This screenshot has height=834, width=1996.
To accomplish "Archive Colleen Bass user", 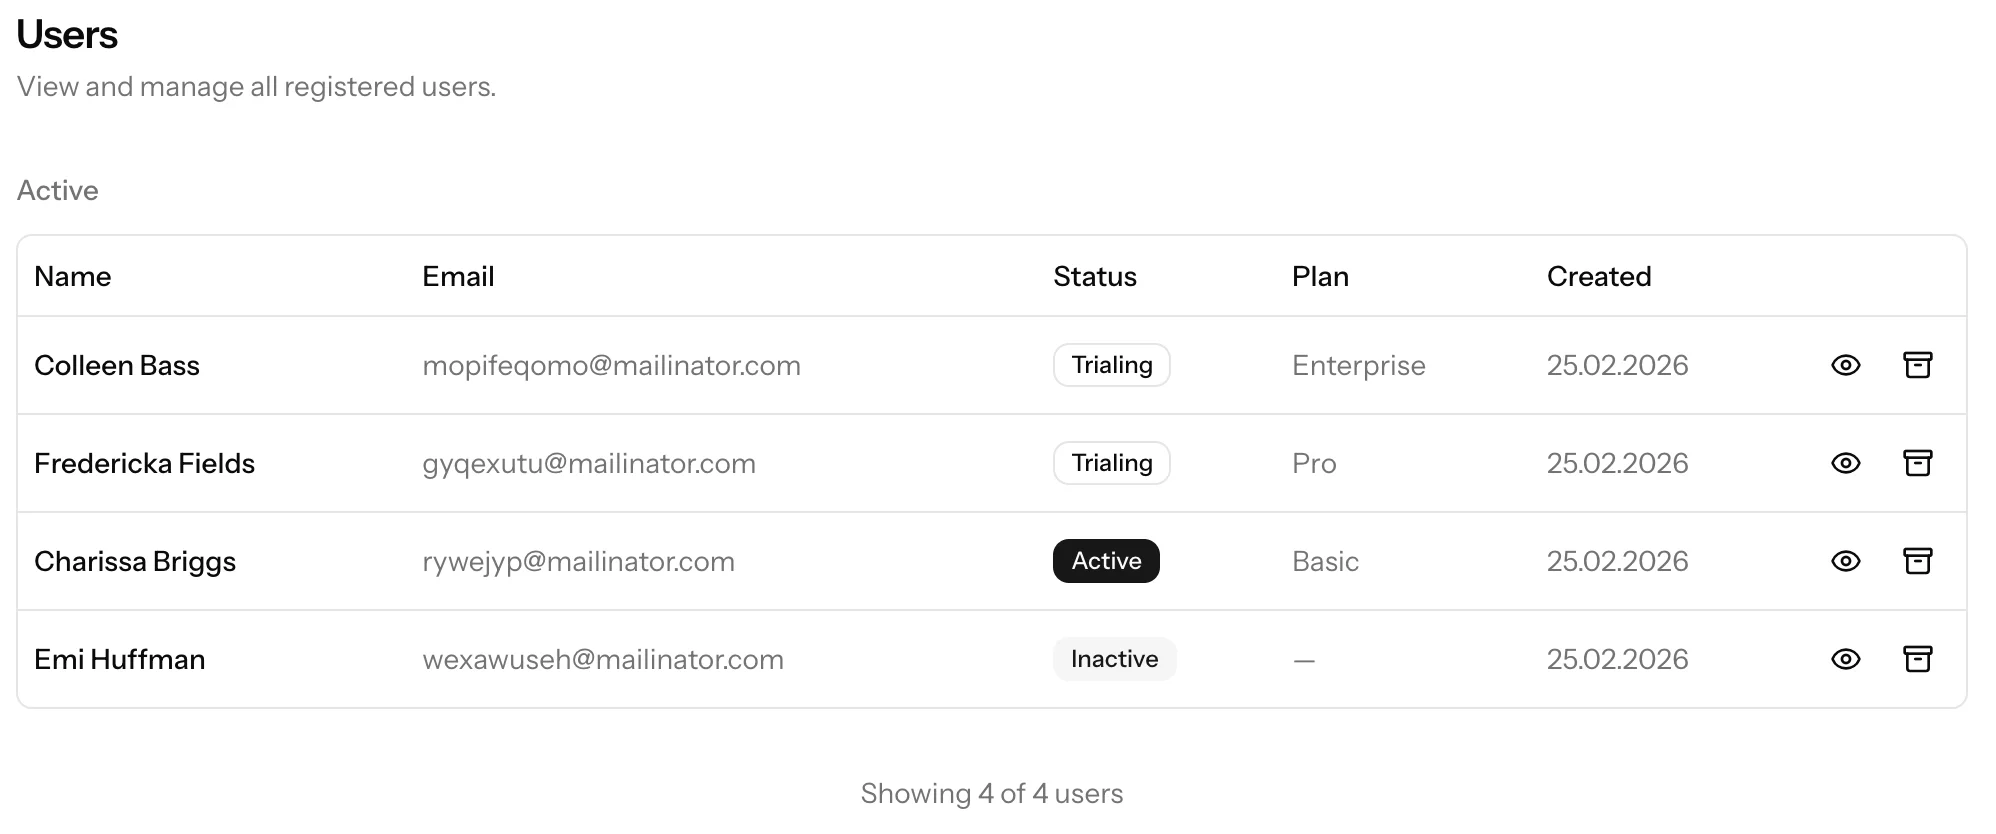I will click(1917, 365).
